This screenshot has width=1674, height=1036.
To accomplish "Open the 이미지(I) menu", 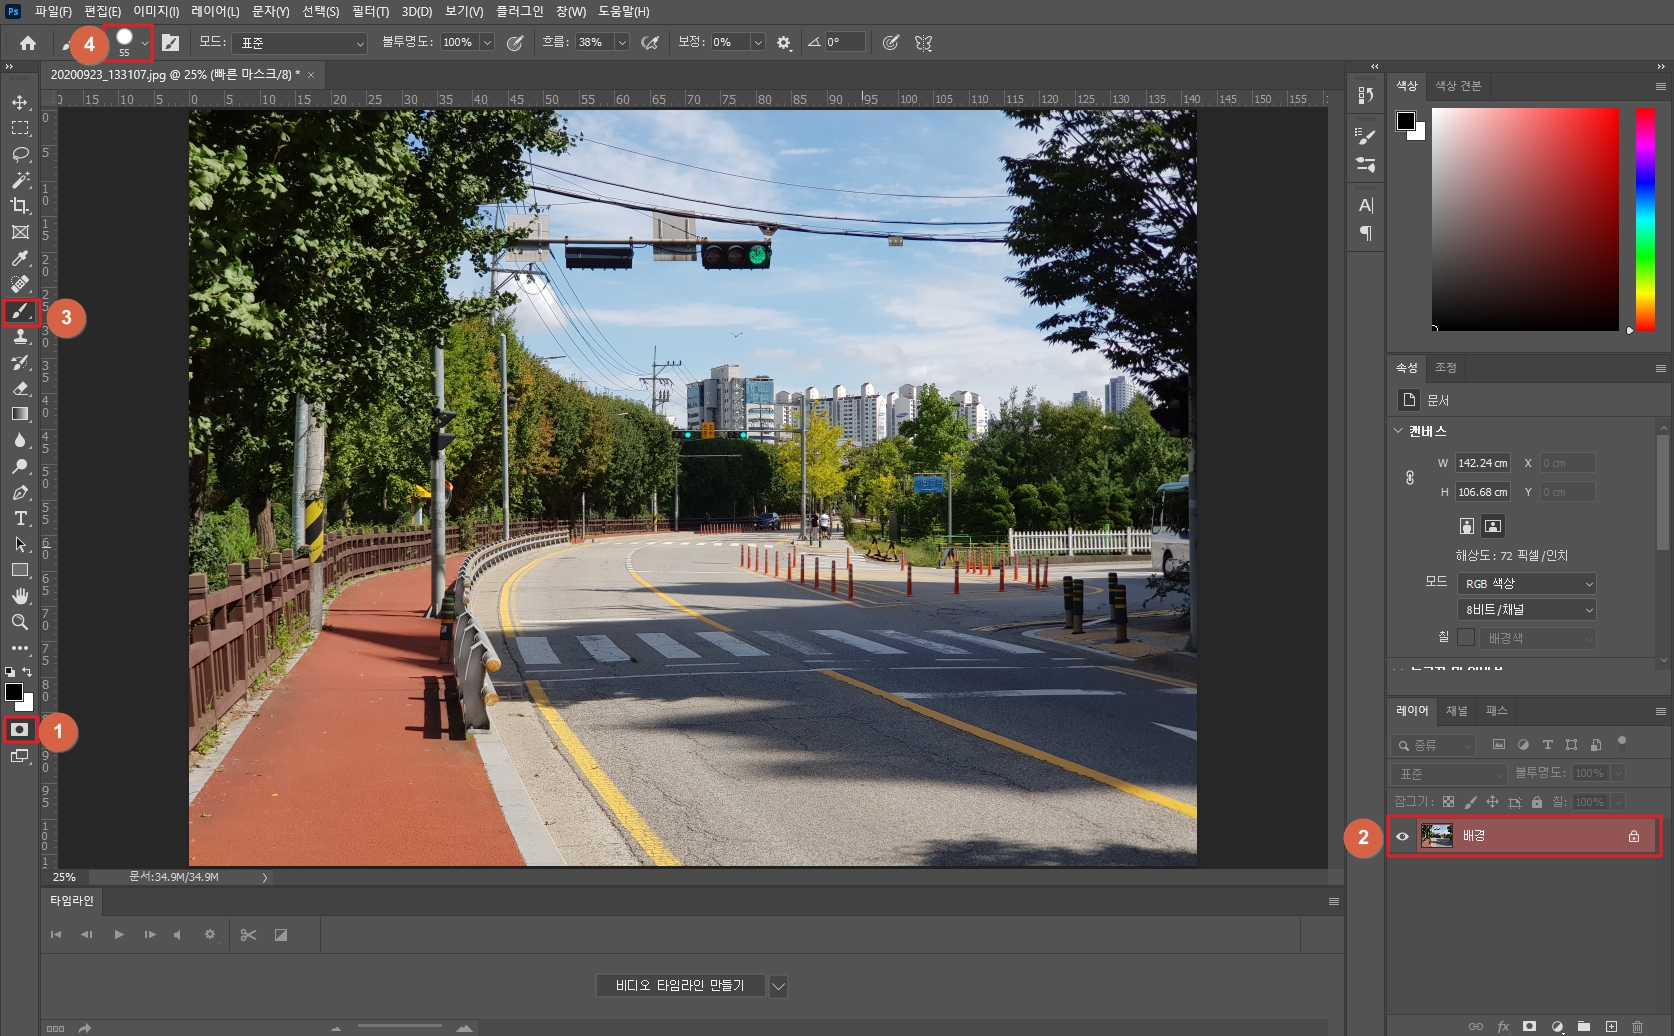I will tap(156, 11).
